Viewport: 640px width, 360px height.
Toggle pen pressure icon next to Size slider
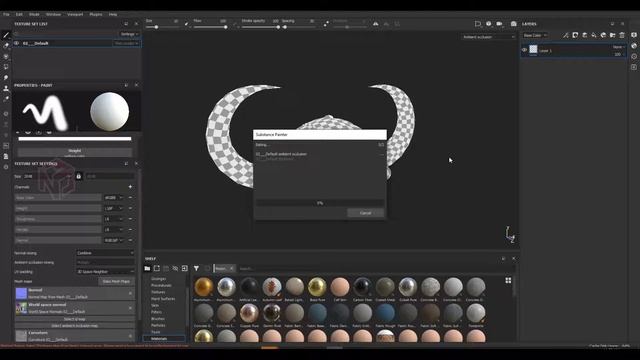[x=187, y=24]
